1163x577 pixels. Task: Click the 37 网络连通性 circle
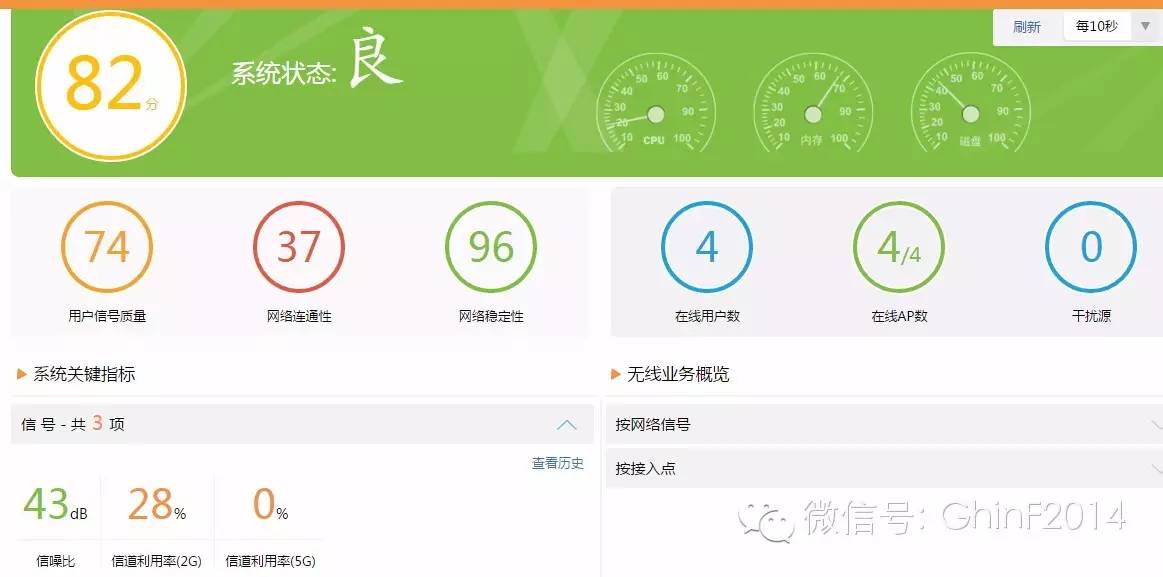[x=299, y=247]
